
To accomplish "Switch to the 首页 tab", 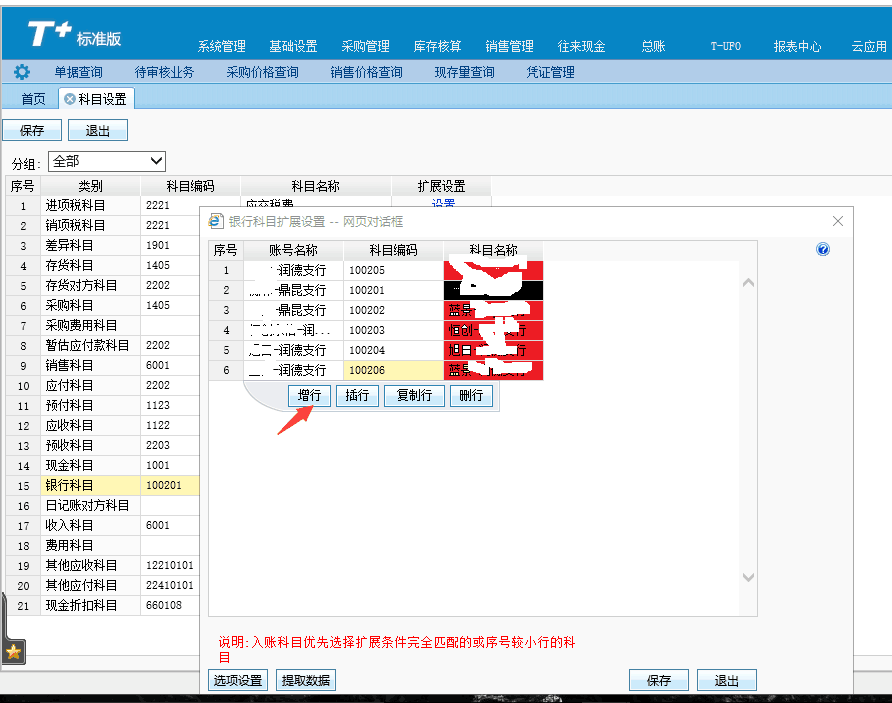I will pyautogui.click(x=33, y=99).
